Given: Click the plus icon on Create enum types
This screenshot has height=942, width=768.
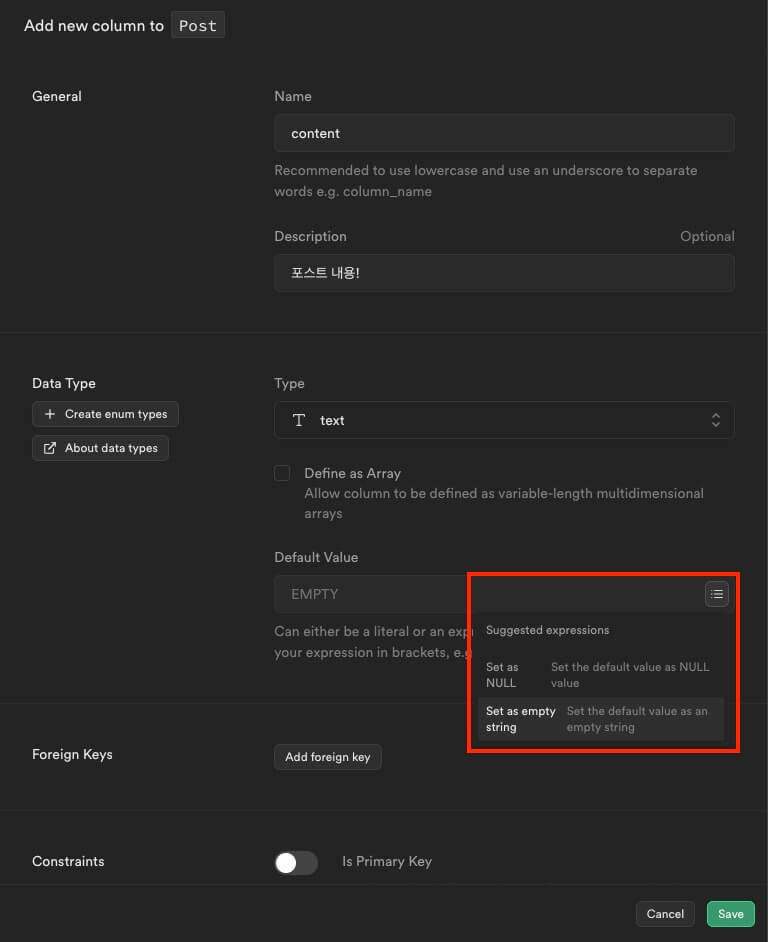Looking at the screenshot, I should [50, 414].
